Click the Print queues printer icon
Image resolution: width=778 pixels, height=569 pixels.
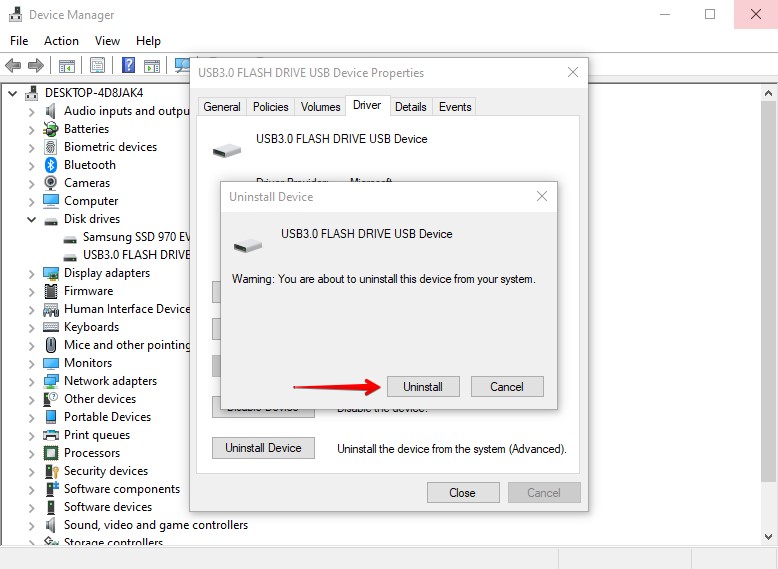51,435
